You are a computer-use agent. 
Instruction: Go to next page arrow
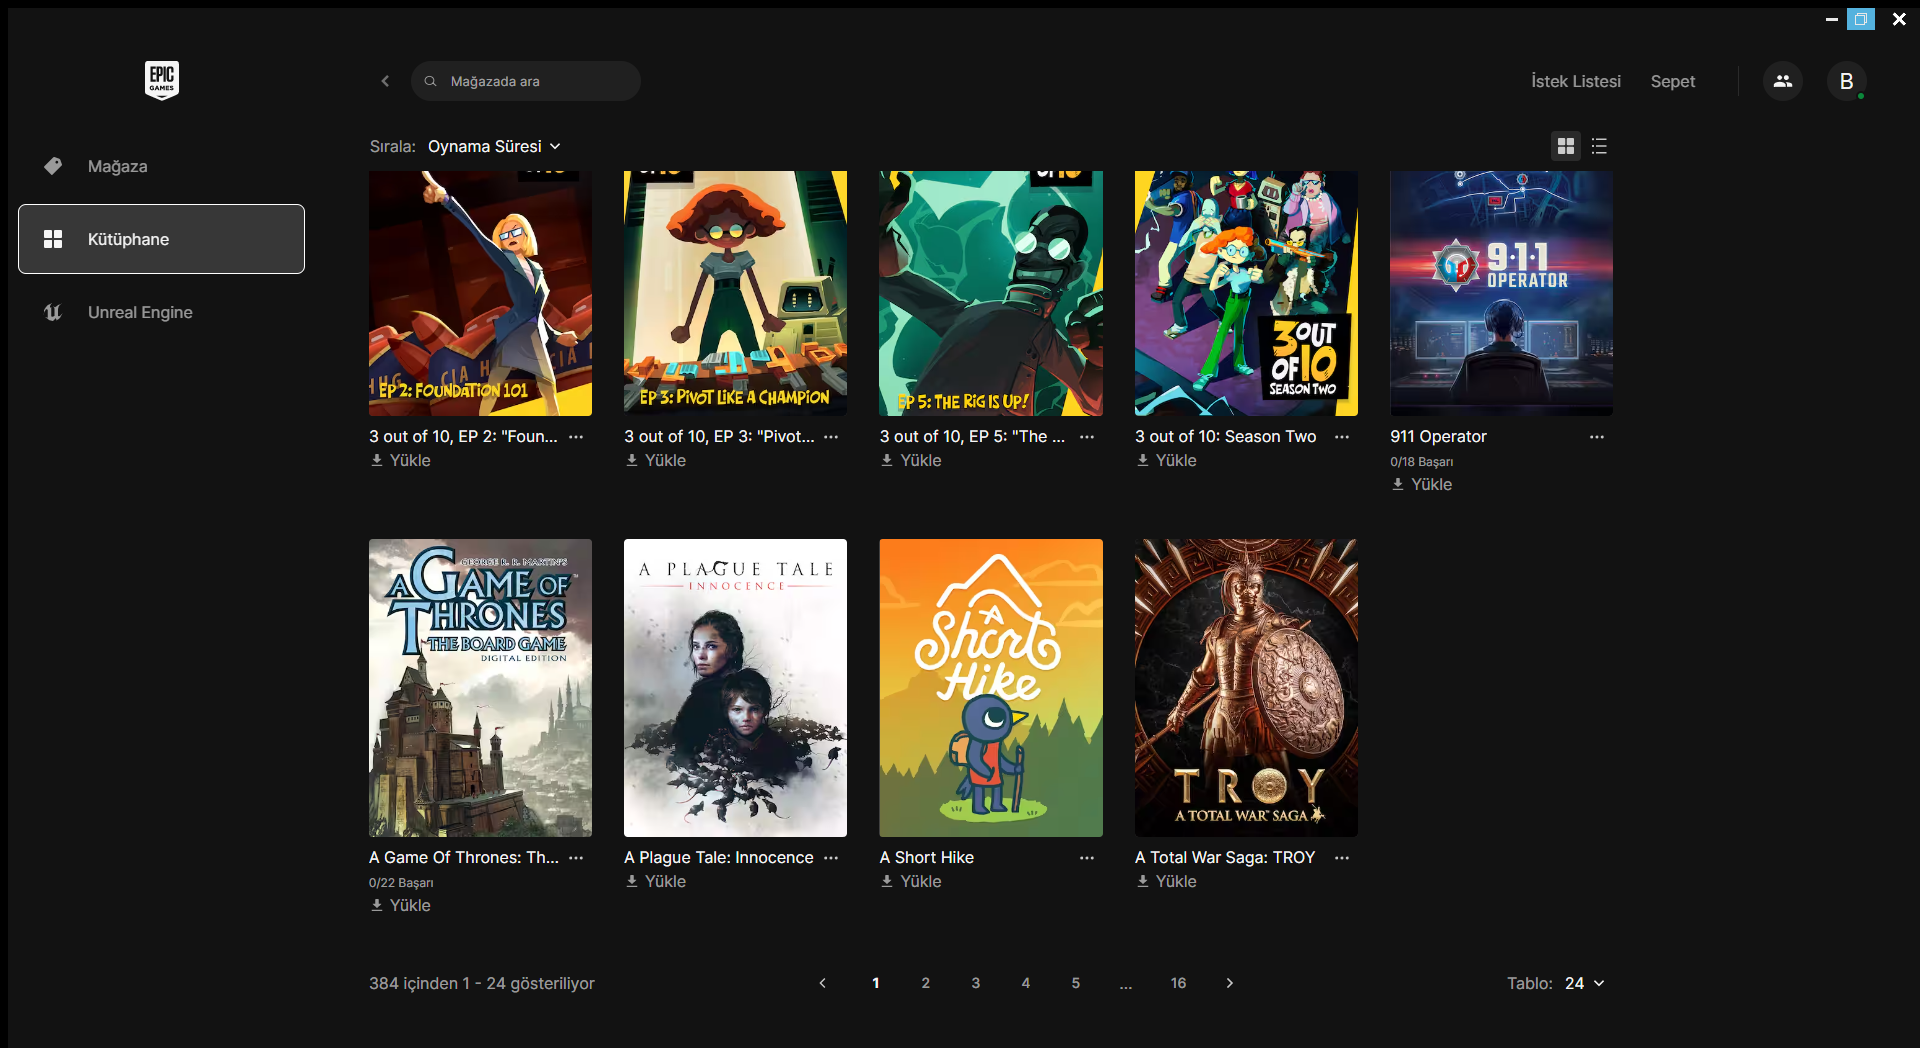pos(1230,983)
